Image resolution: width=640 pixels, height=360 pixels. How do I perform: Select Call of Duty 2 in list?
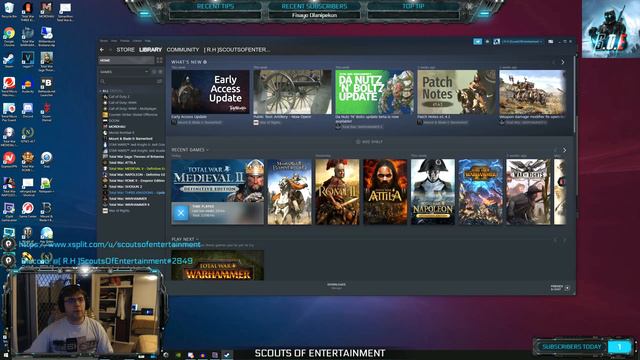click(x=119, y=97)
